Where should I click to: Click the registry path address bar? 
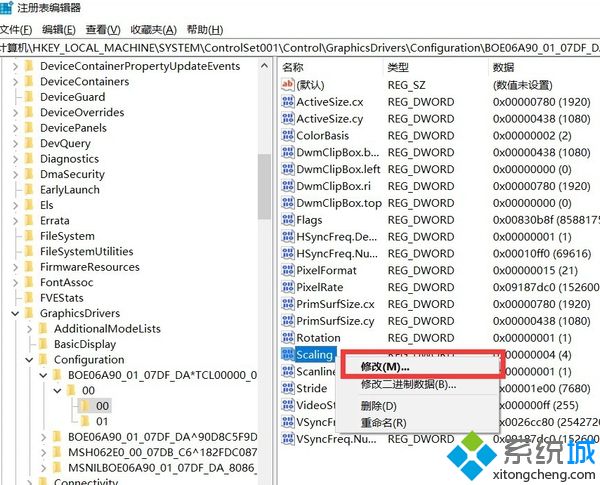[x=300, y=48]
